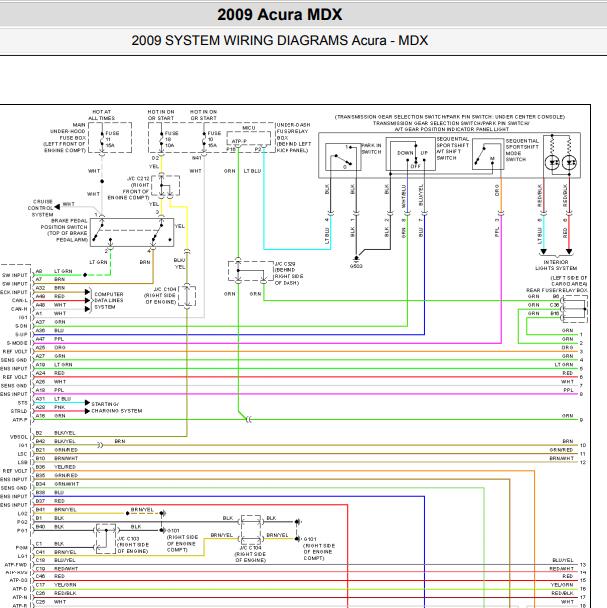Select the 'G503' ground label

click(x=356, y=266)
